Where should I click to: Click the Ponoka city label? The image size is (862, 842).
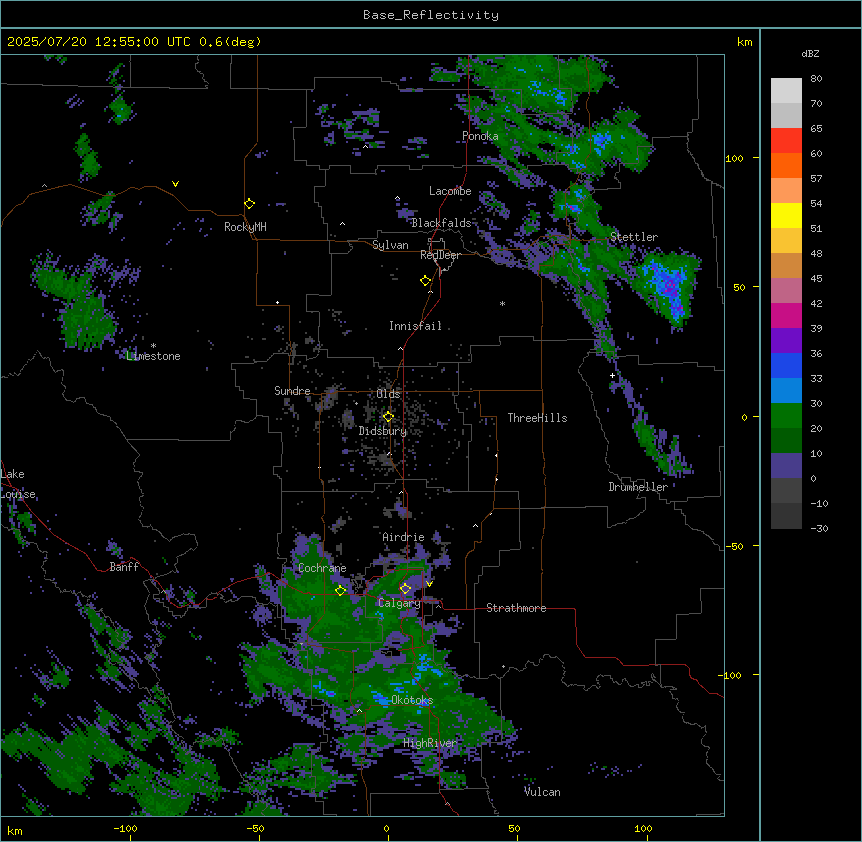(x=480, y=136)
